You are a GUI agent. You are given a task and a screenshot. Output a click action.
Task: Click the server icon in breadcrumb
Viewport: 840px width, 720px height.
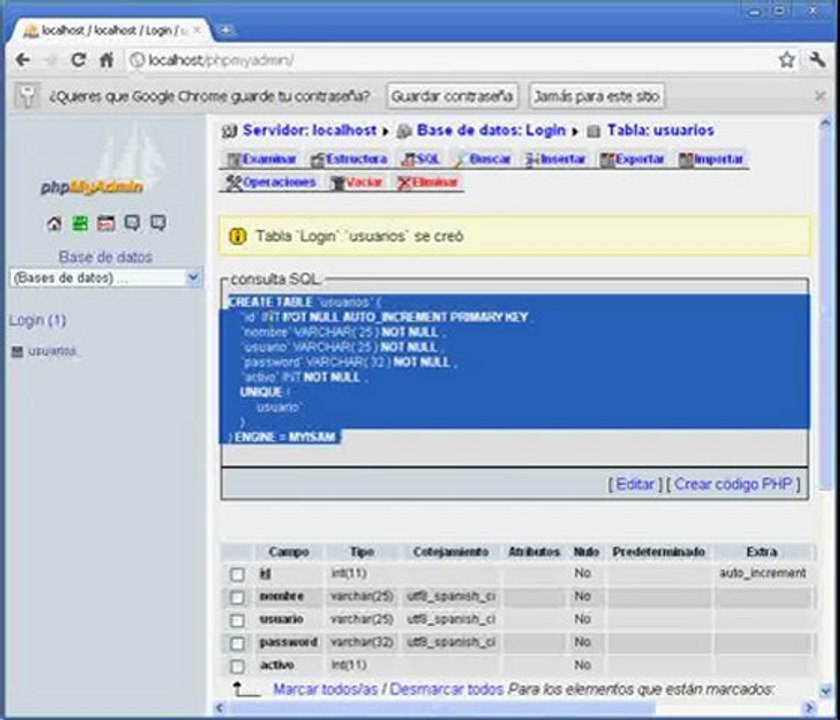(229, 131)
